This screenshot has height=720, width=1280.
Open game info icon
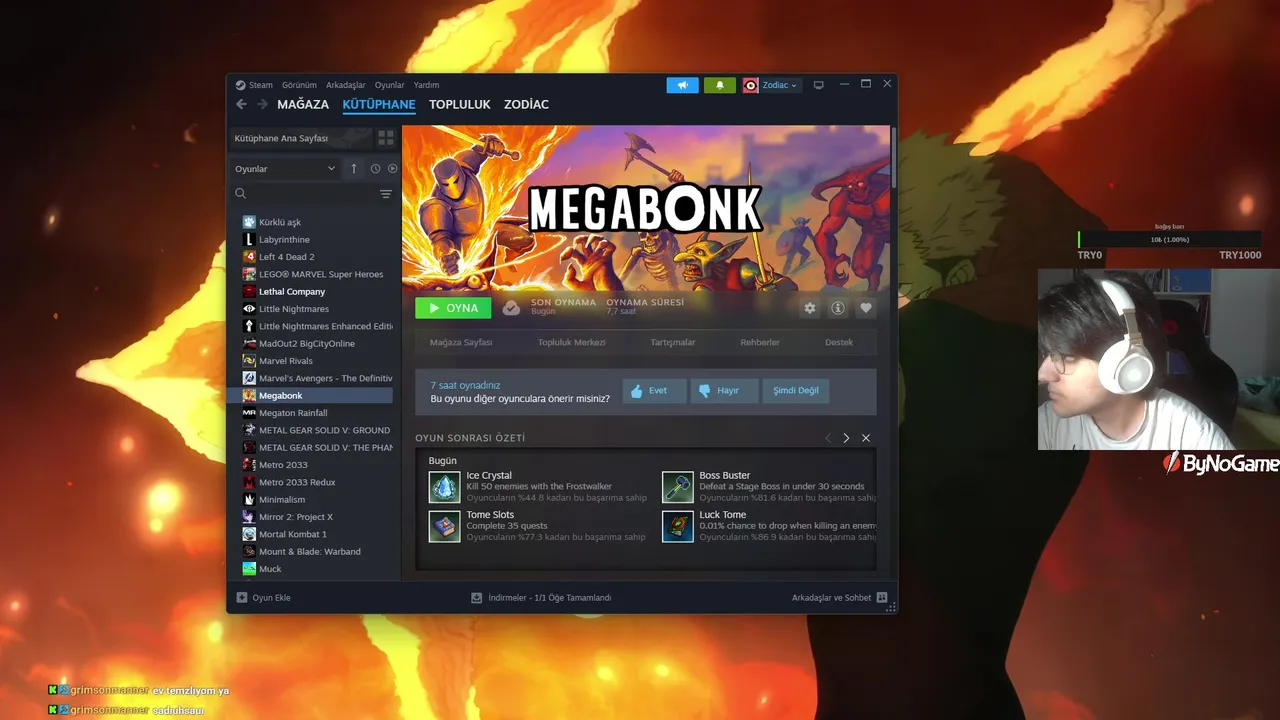(838, 308)
